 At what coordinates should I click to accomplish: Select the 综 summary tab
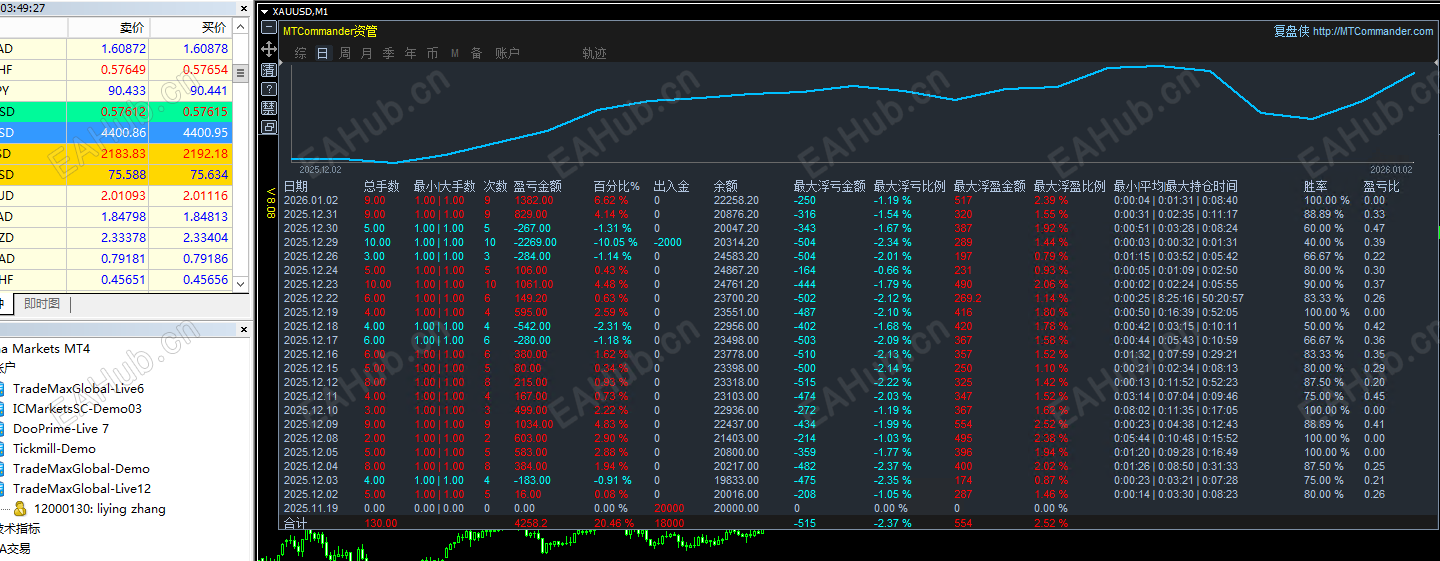point(301,53)
